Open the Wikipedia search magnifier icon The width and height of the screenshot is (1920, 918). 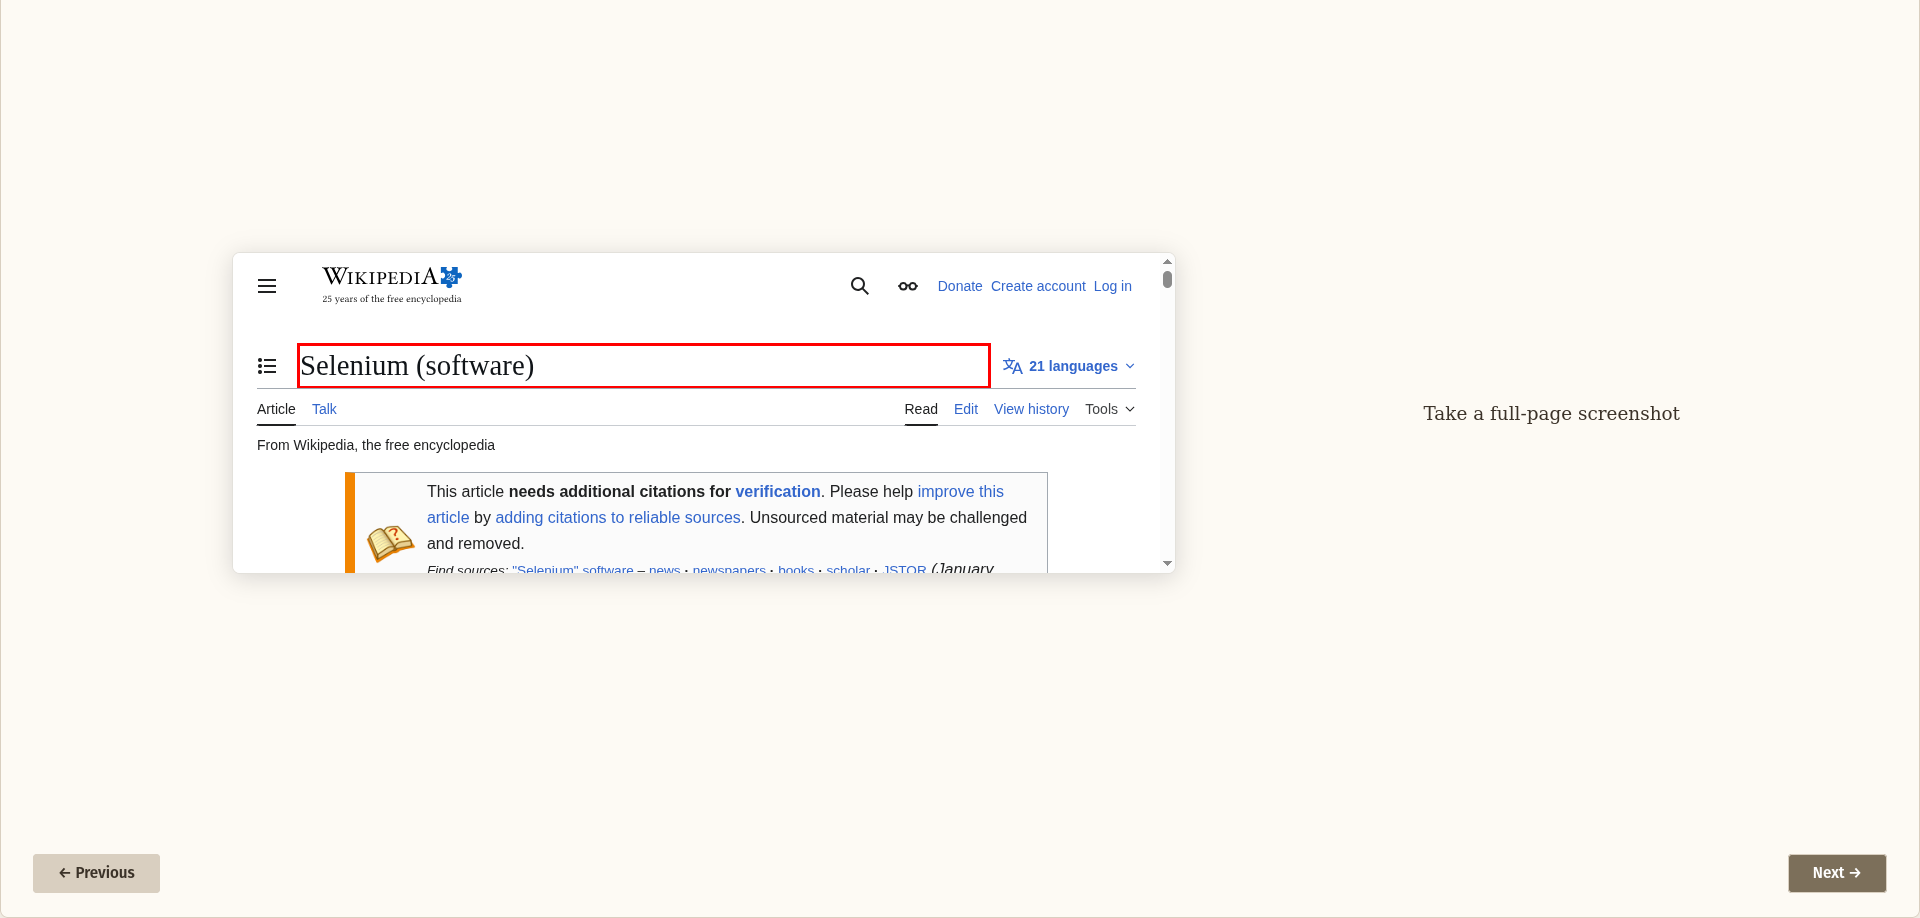pos(860,286)
